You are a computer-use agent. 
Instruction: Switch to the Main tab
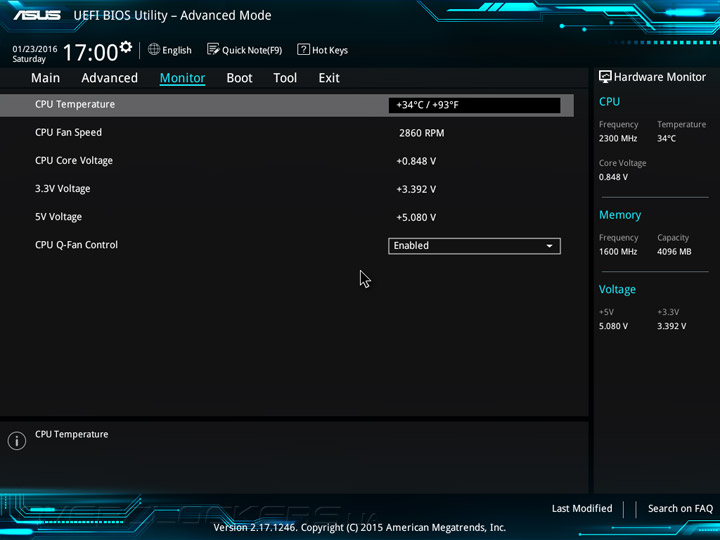tap(45, 78)
